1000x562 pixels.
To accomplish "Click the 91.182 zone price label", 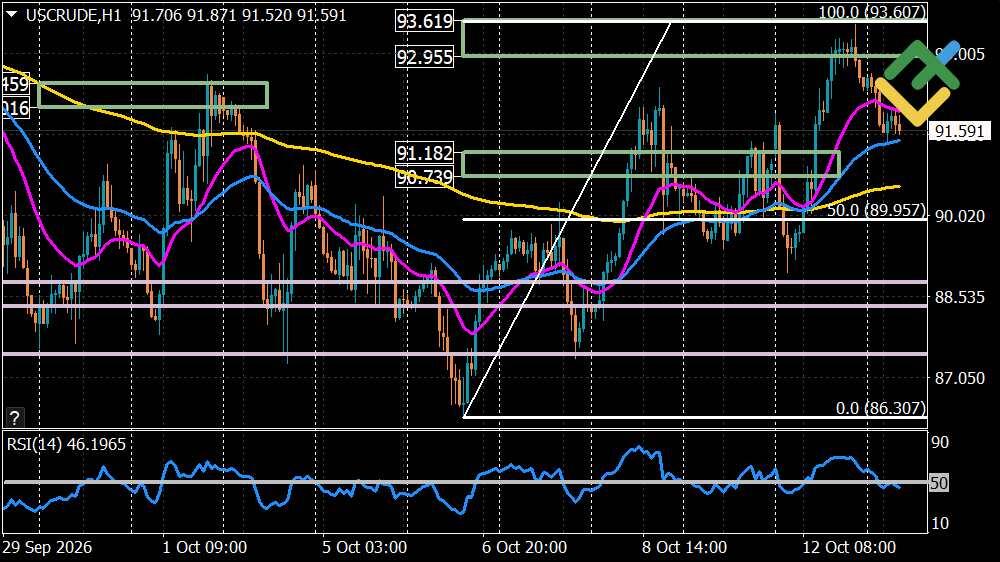I will click(425, 153).
